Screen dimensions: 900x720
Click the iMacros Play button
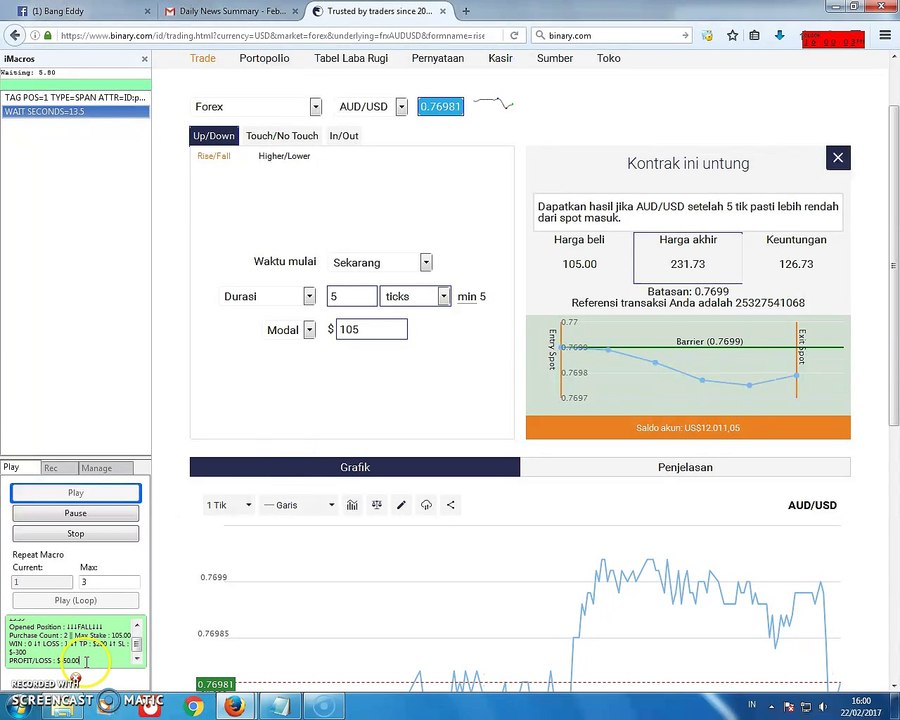(76, 493)
